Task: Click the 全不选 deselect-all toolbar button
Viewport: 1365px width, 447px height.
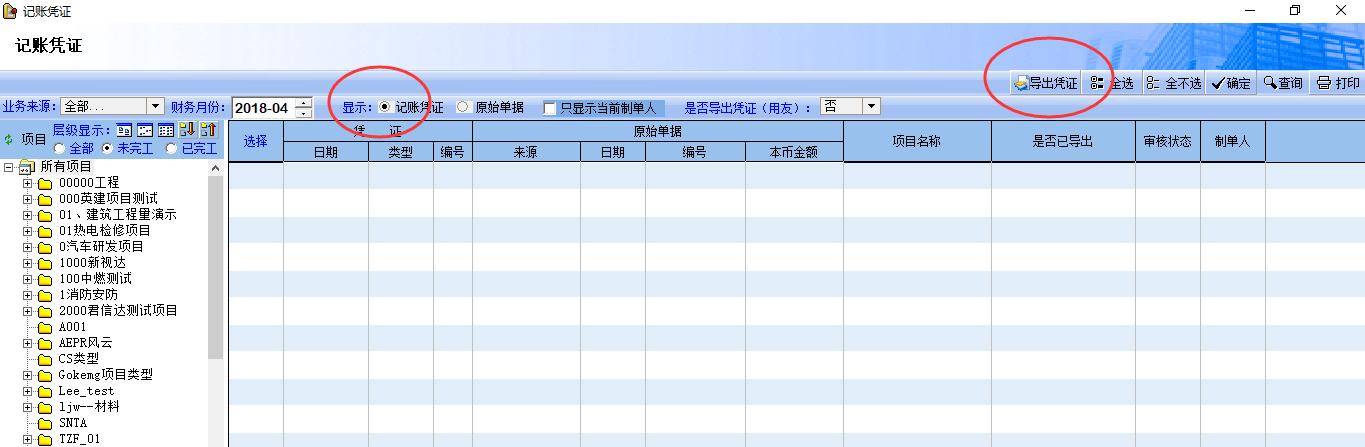Action: pyautogui.click(x=1173, y=83)
